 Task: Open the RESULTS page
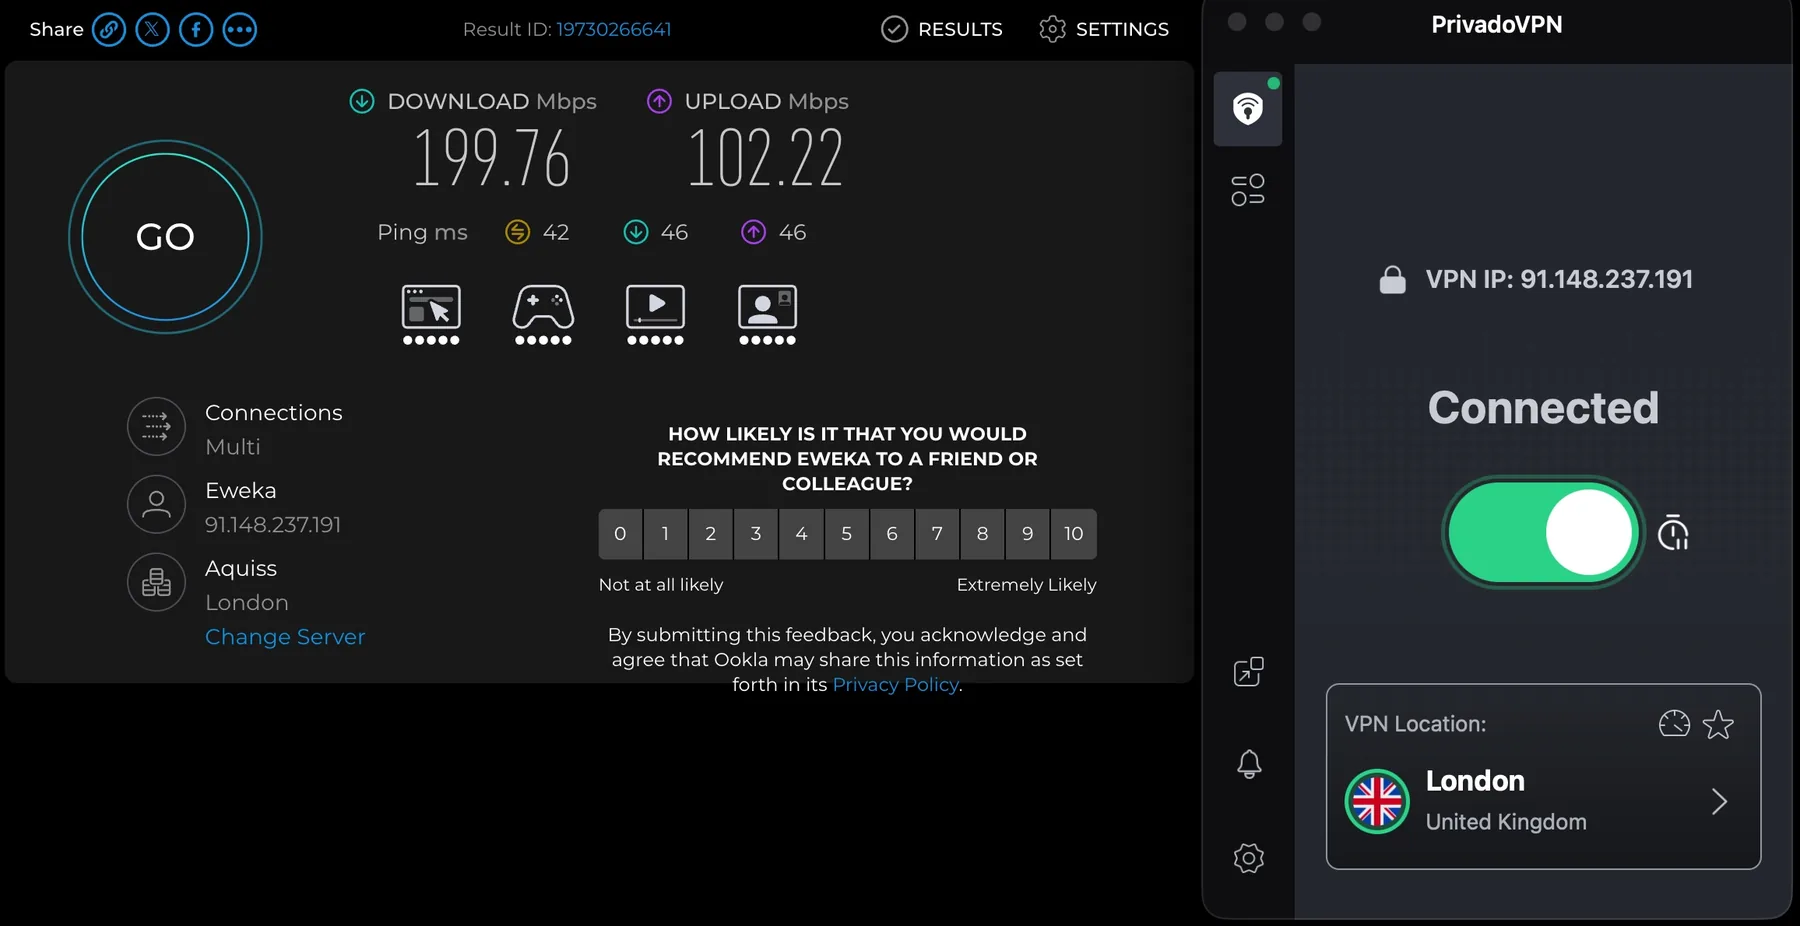pyautogui.click(x=942, y=29)
